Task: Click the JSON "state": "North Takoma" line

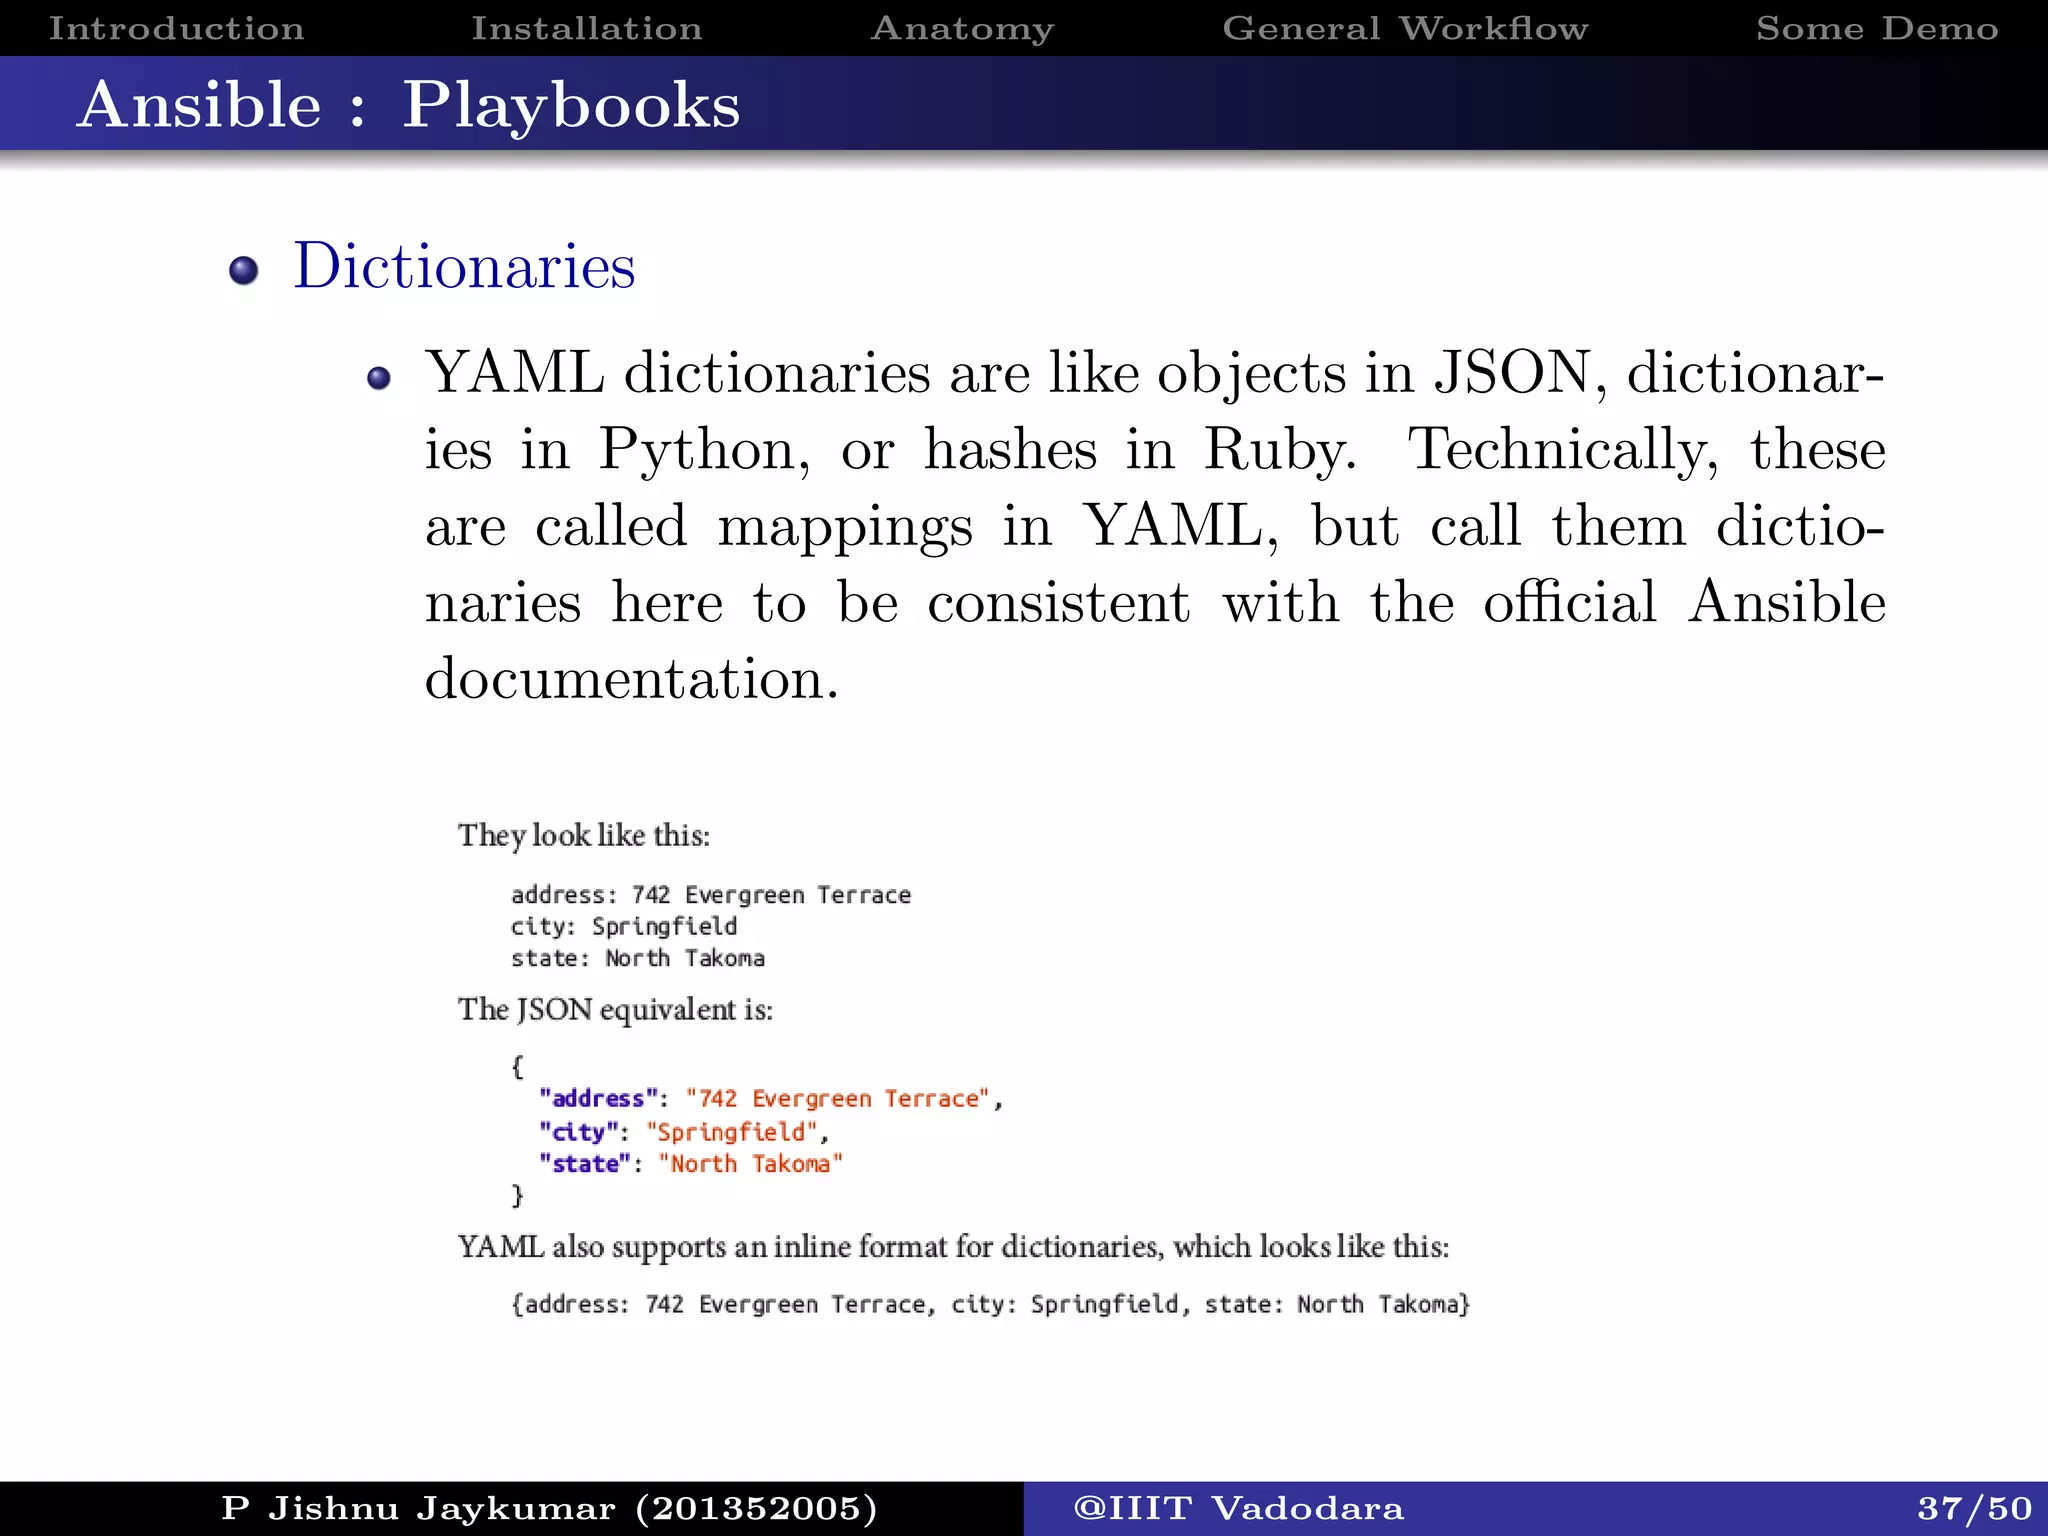Action: tap(691, 1164)
